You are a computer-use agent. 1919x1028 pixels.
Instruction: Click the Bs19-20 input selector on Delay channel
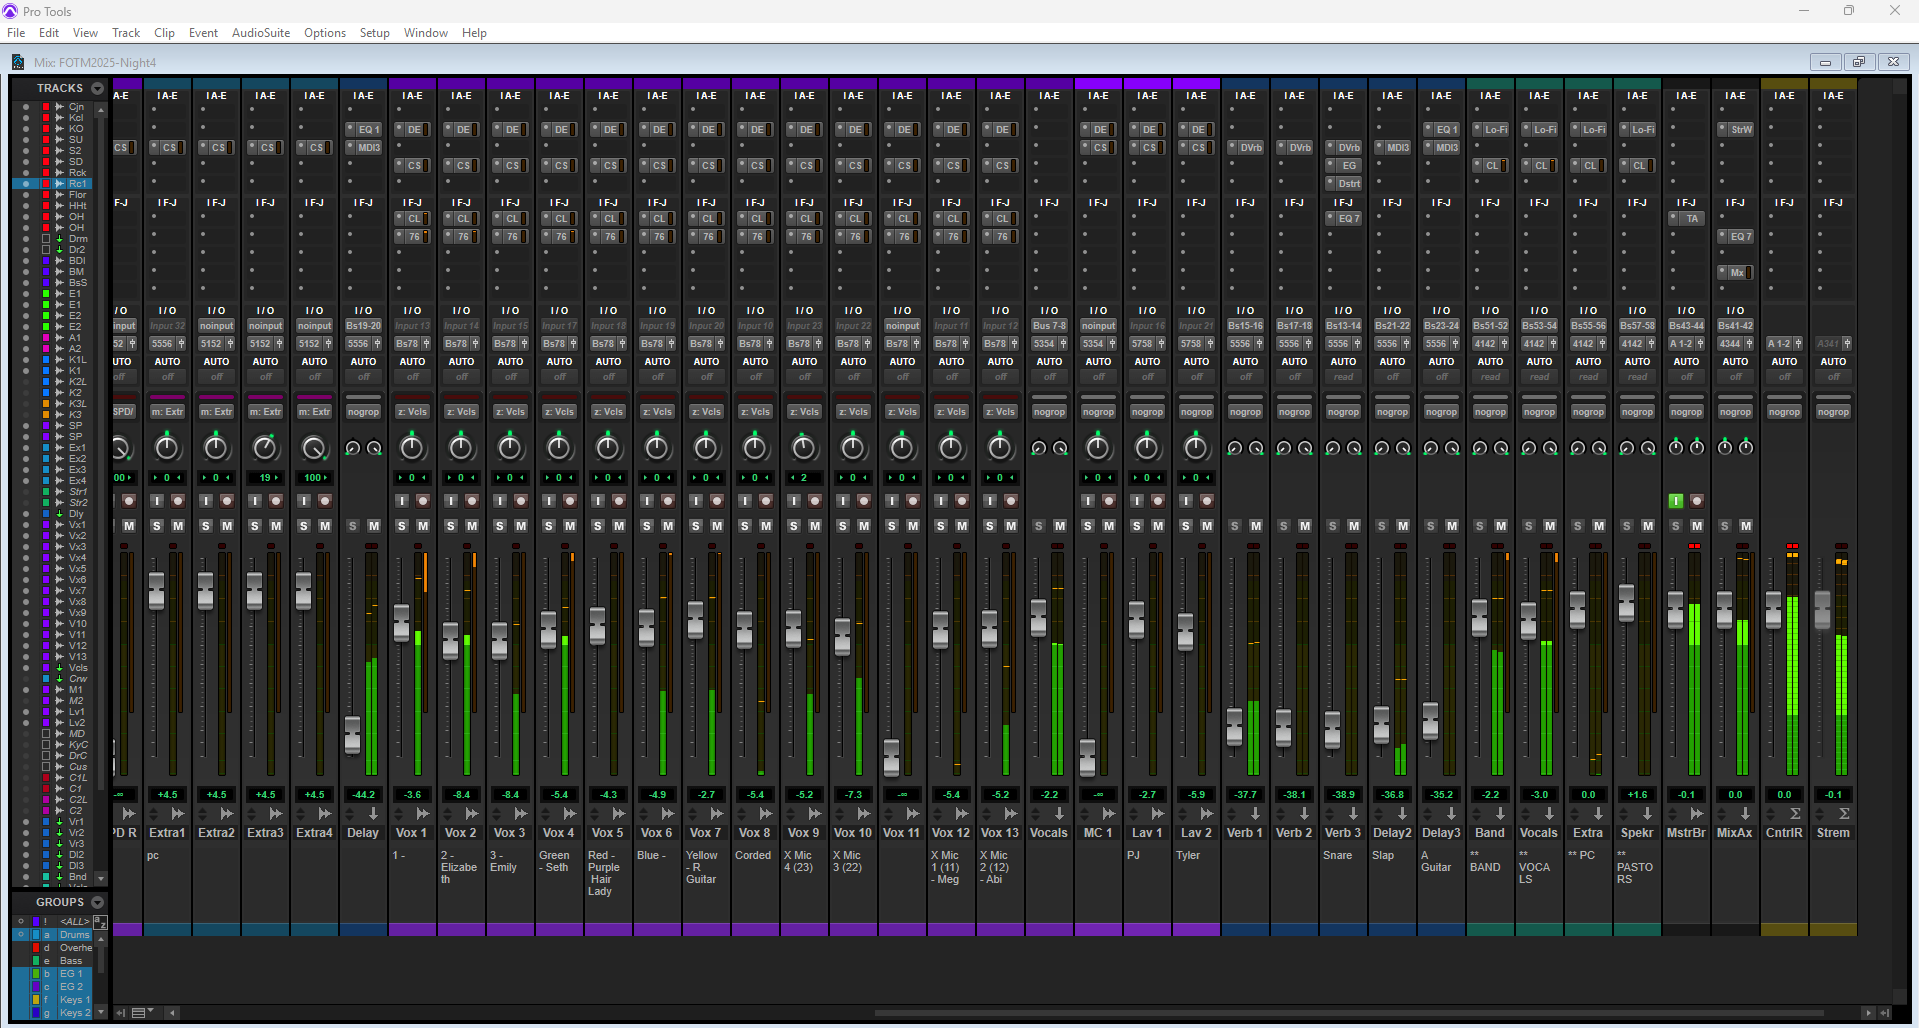[x=363, y=326]
